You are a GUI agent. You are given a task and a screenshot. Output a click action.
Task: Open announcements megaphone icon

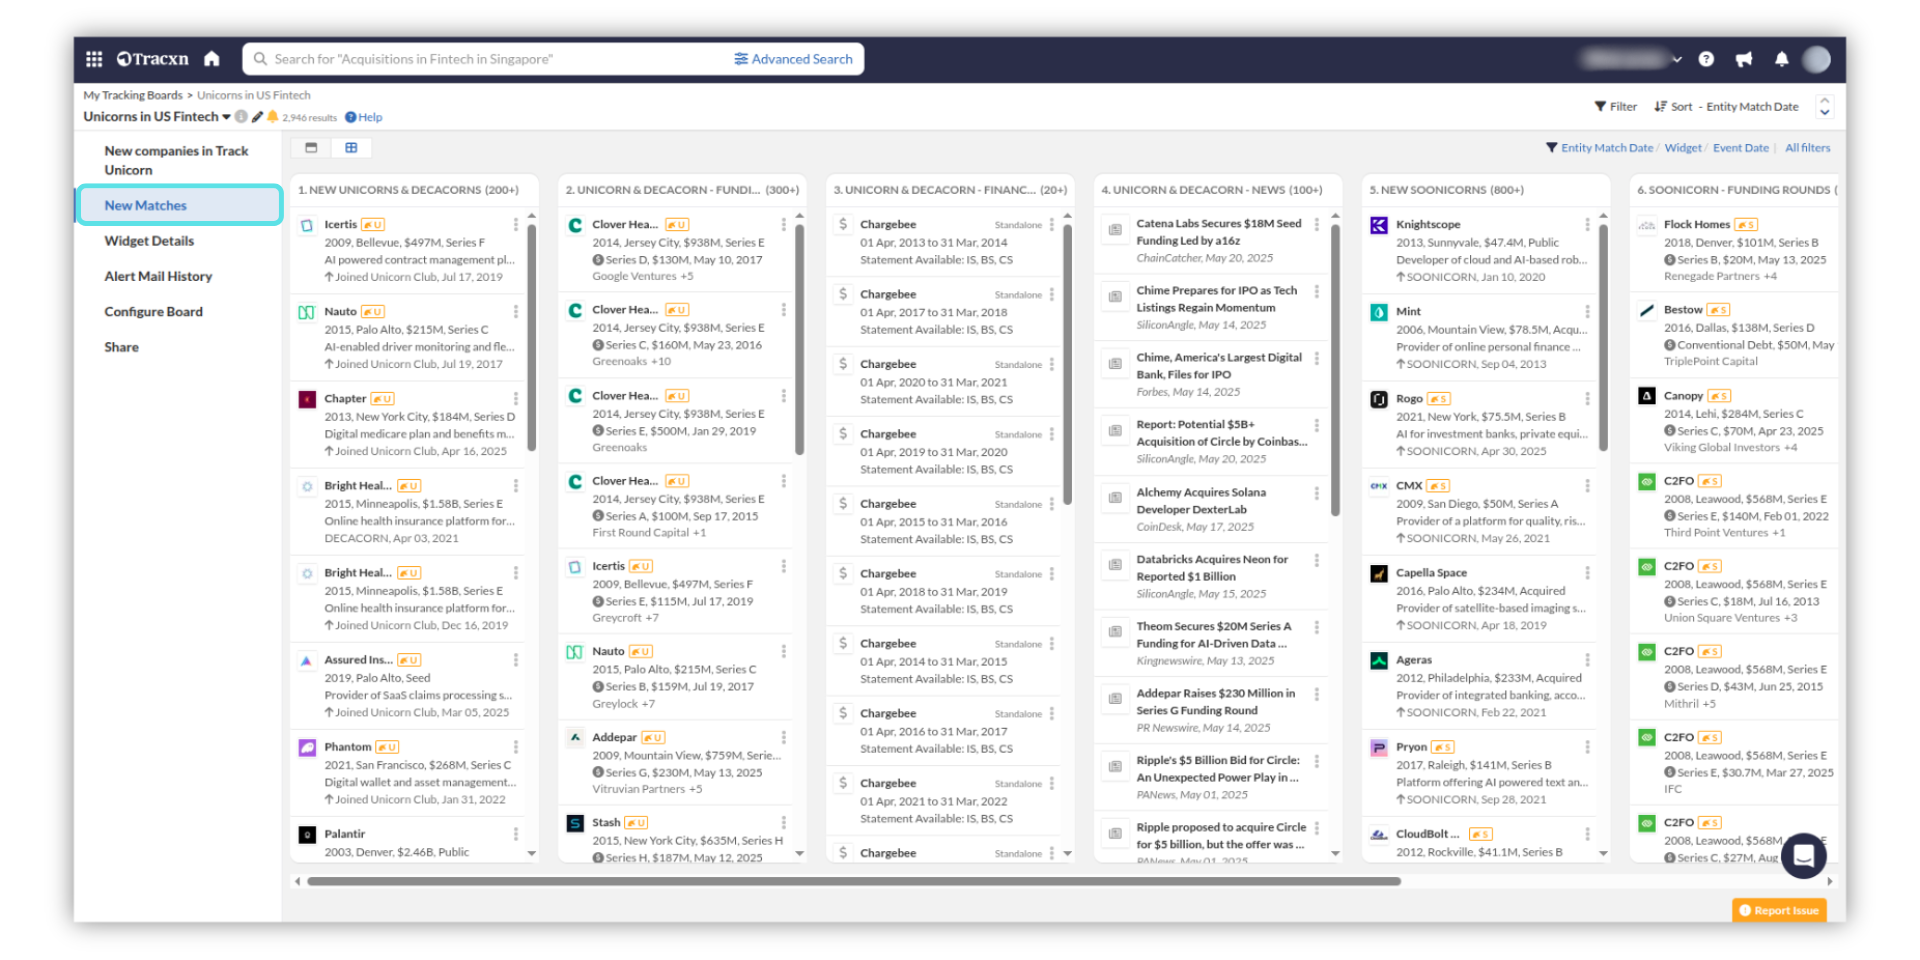click(1744, 59)
